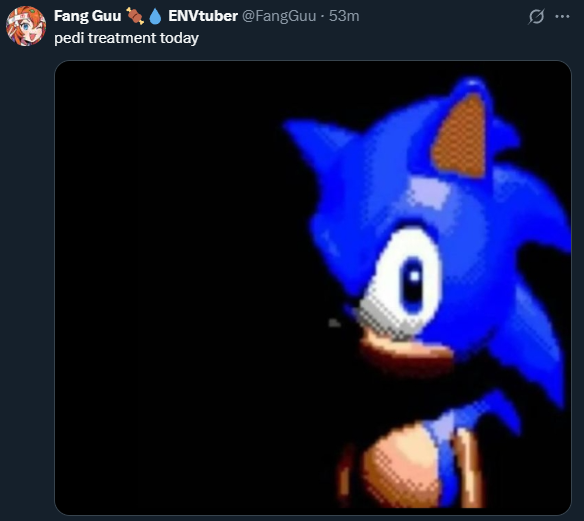This screenshot has width=584, height=521.
Task: Open Fang Guu's profile avatar picture
Action: (x=26, y=26)
